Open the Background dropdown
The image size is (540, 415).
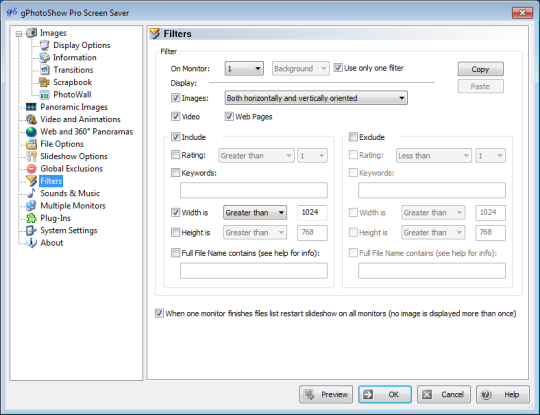pos(301,69)
